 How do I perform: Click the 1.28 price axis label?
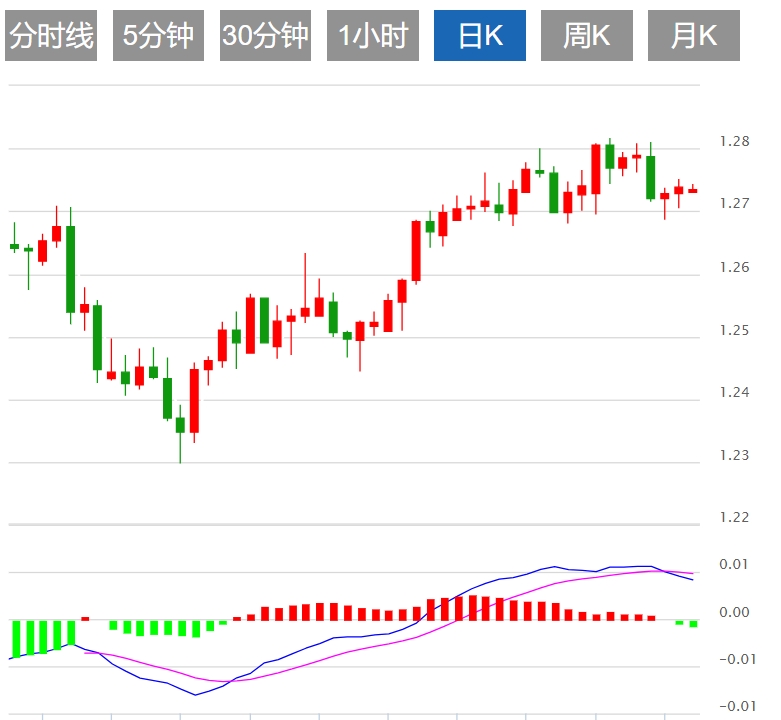[734, 142]
